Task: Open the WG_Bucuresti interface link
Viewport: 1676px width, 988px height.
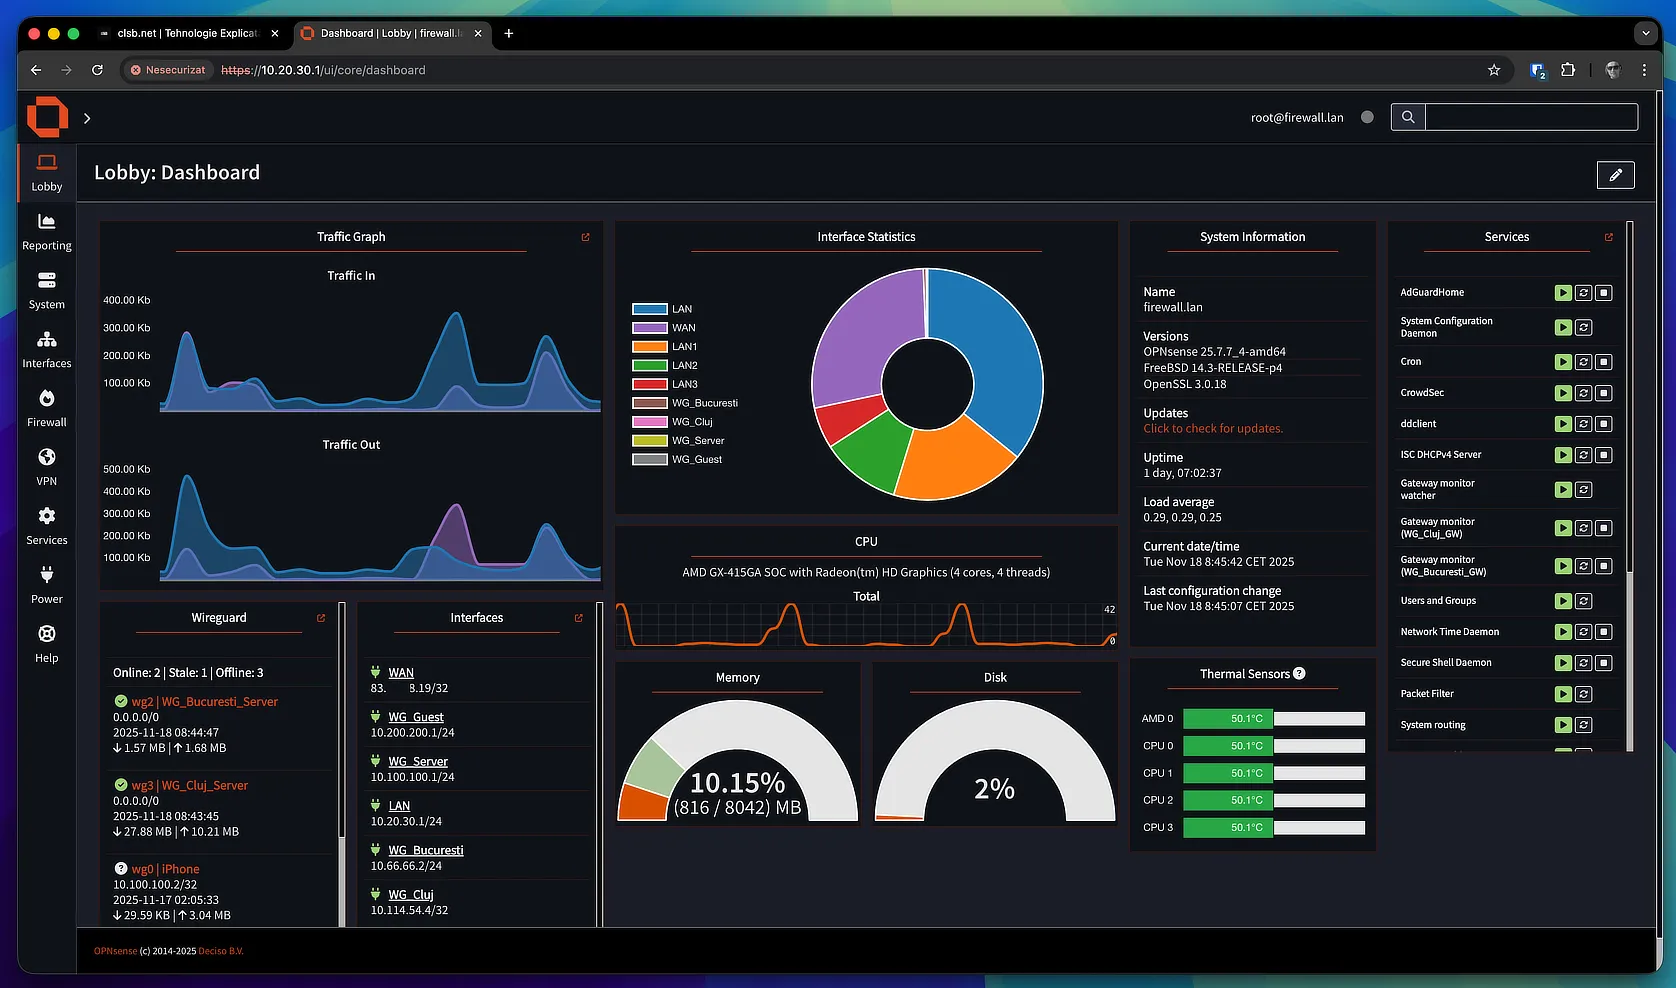Action: click(425, 849)
